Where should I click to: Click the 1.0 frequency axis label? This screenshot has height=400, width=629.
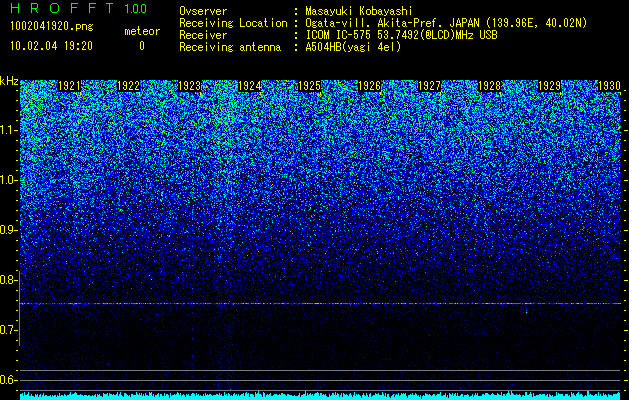tap(9, 180)
